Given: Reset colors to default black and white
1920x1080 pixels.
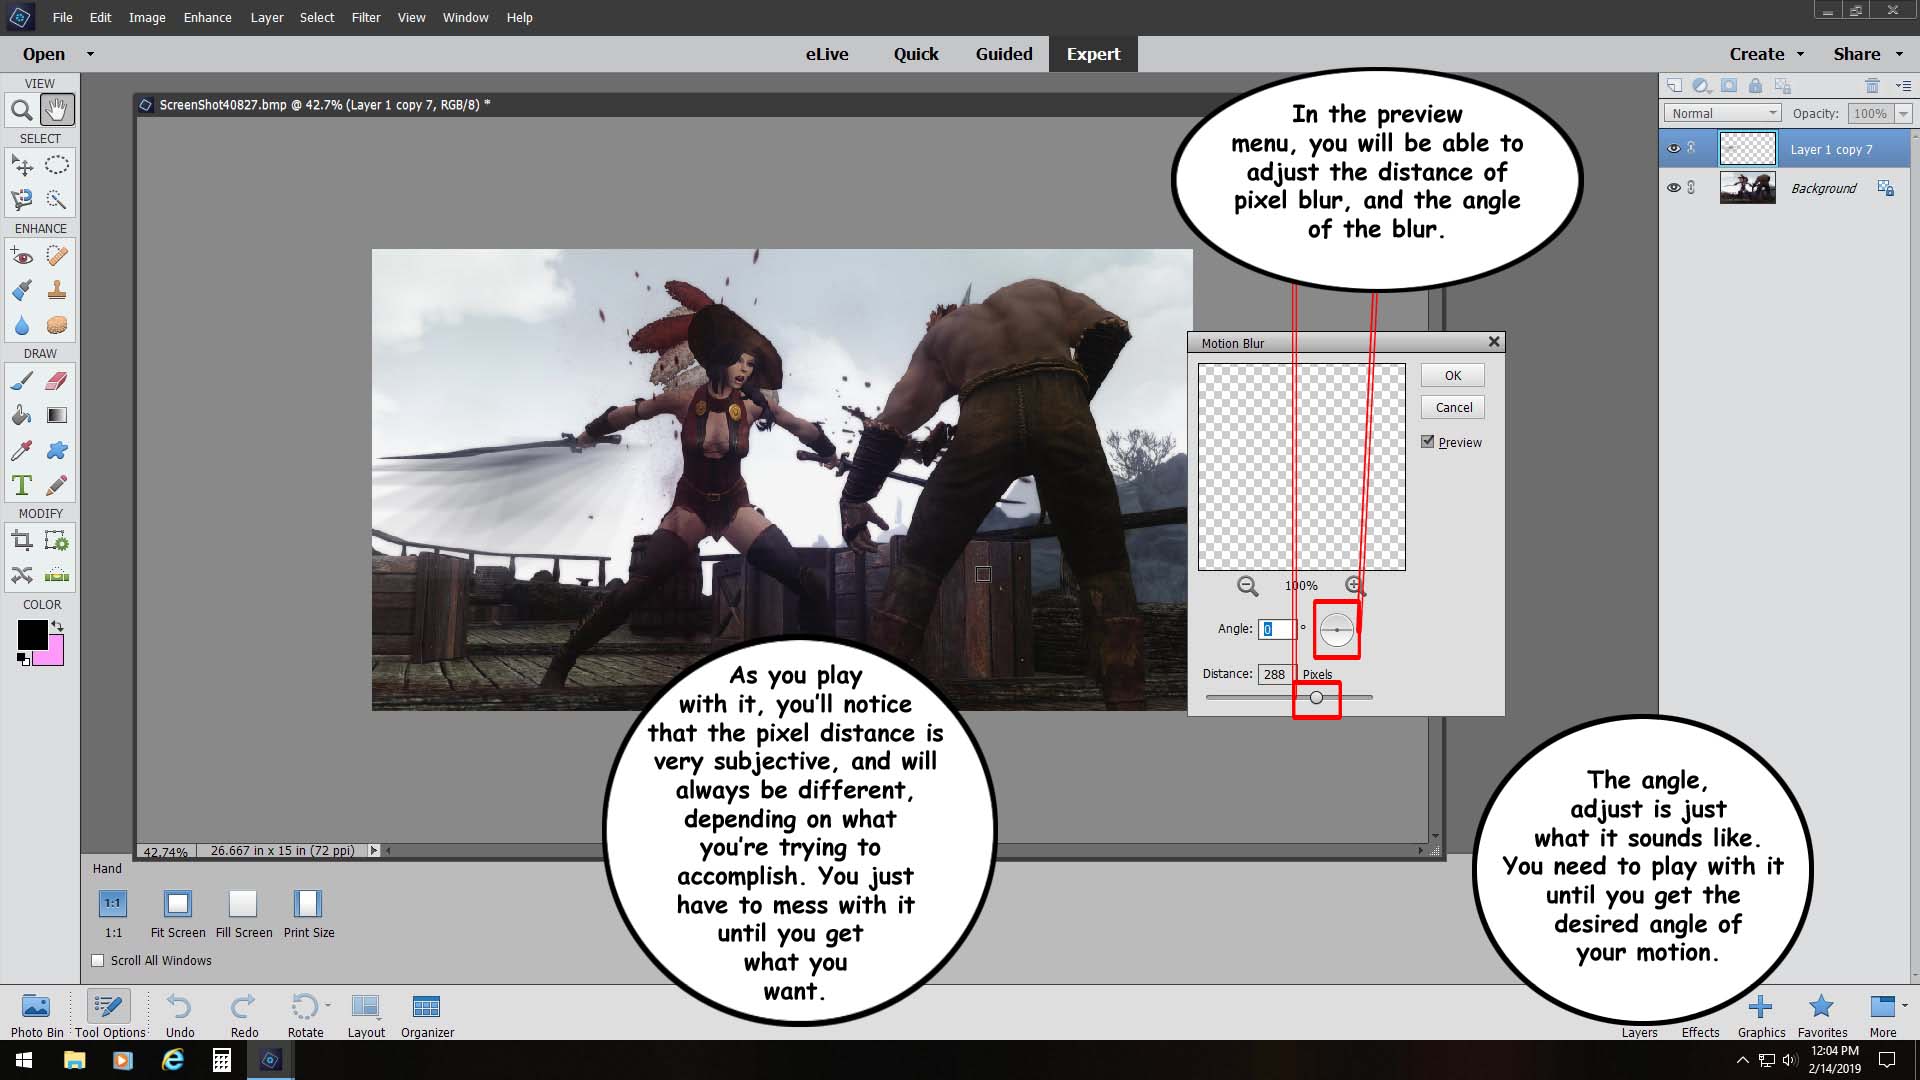Looking at the screenshot, I should [x=23, y=658].
